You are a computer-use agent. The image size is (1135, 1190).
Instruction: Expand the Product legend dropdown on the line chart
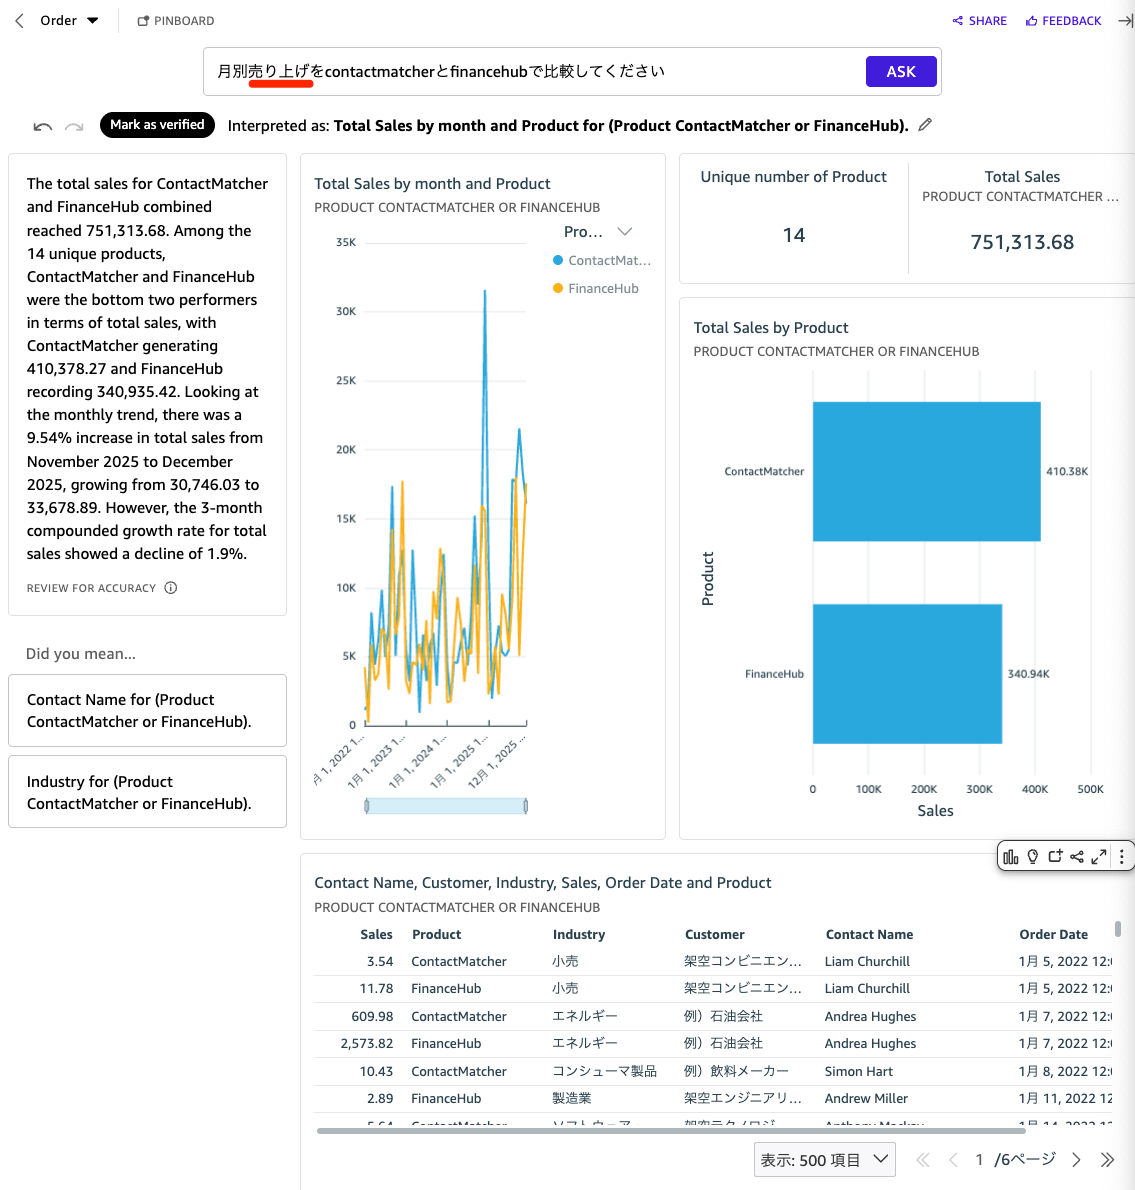click(x=624, y=231)
